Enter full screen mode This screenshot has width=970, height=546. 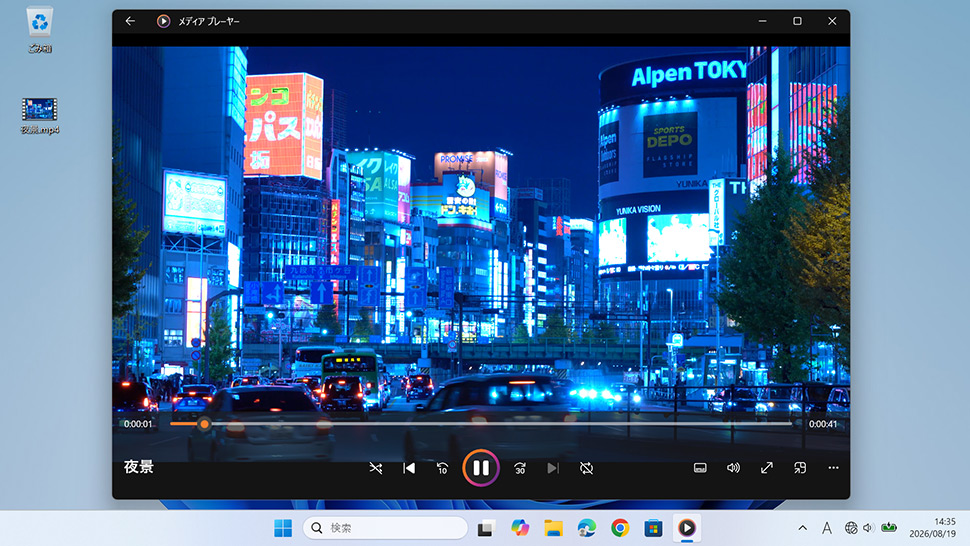pyautogui.click(x=766, y=468)
